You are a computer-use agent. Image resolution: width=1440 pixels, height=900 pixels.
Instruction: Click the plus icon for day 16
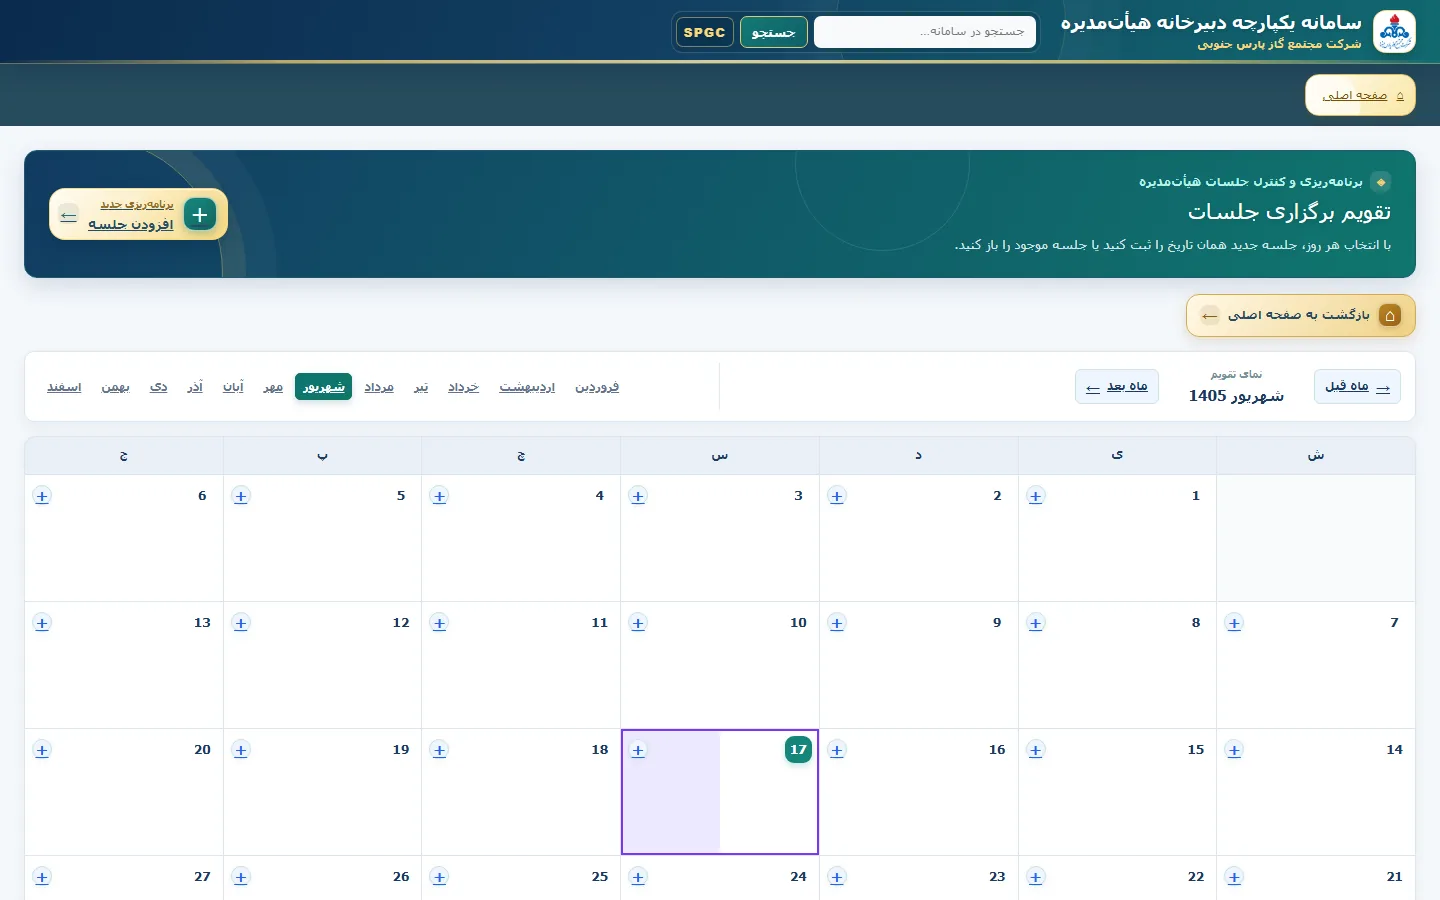click(837, 750)
